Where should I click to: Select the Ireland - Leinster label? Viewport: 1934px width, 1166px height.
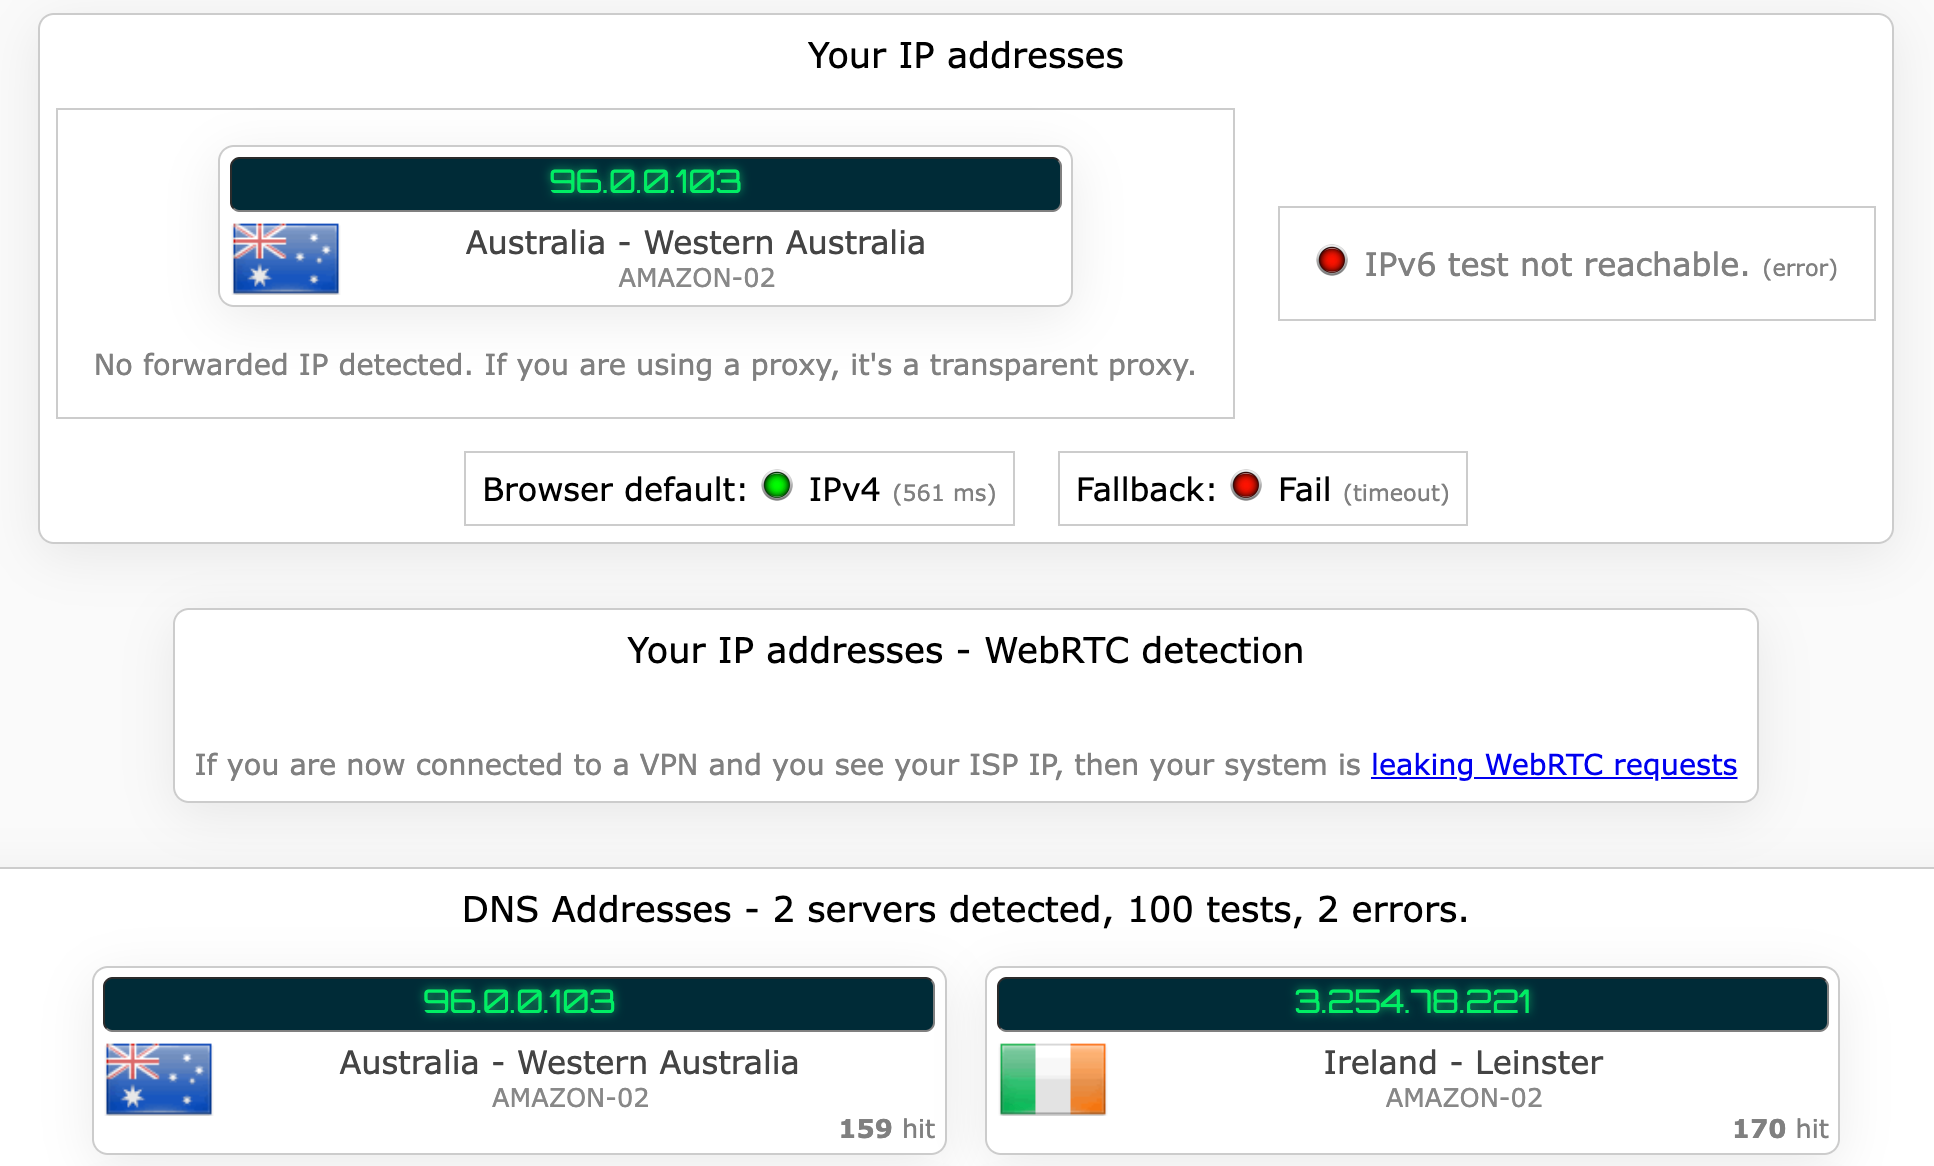(1463, 1062)
